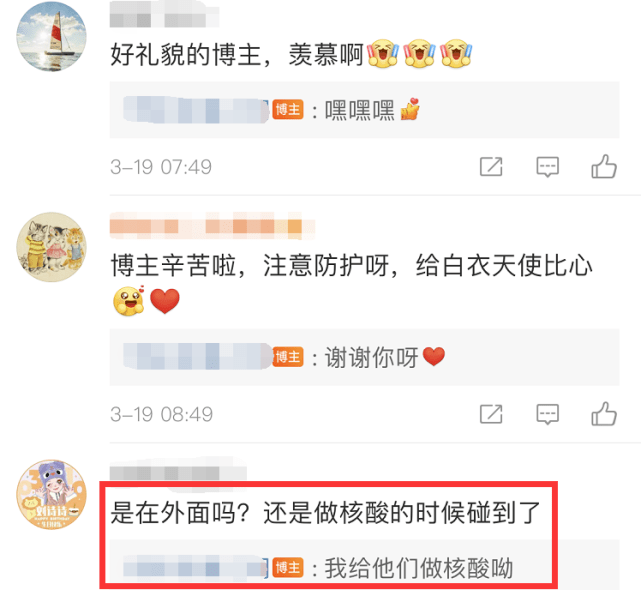This screenshot has width=641, height=590.
Task: Open the author reply 嘿嘿嘿
Action: point(364,110)
